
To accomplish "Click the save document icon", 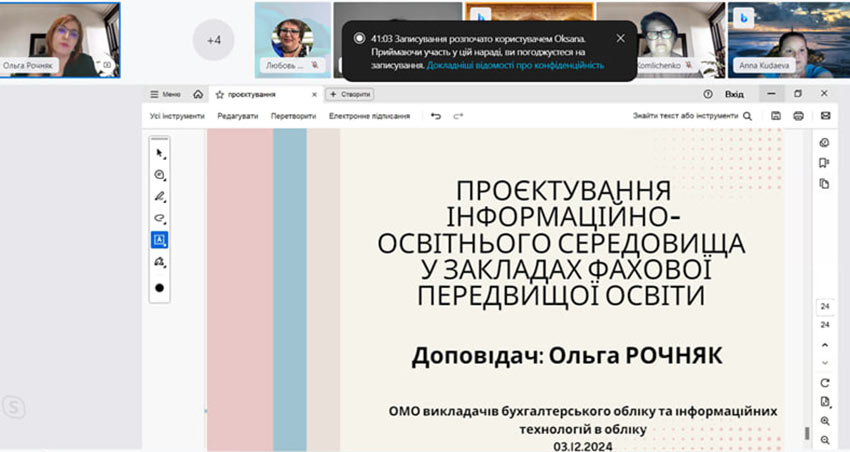I will coord(776,116).
